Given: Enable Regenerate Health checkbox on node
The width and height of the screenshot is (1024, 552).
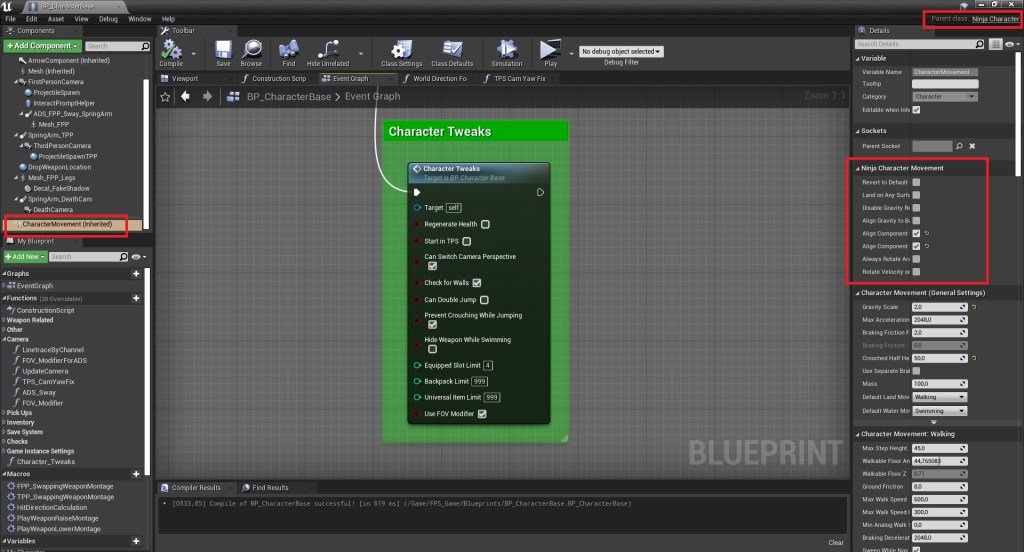Looking at the screenshot, I should 484,225.
